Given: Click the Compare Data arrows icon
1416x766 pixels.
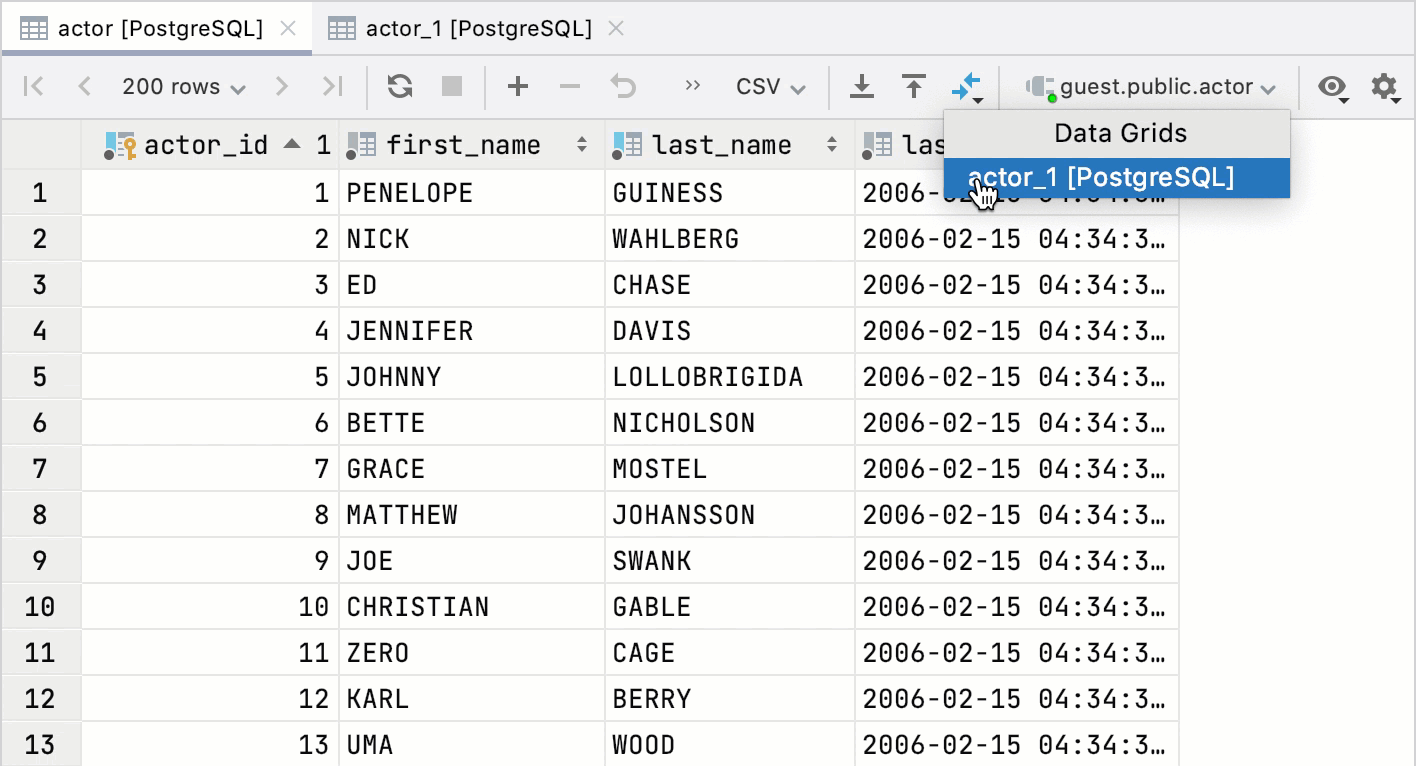Looking at the screenshot, I should coord(967,87).
